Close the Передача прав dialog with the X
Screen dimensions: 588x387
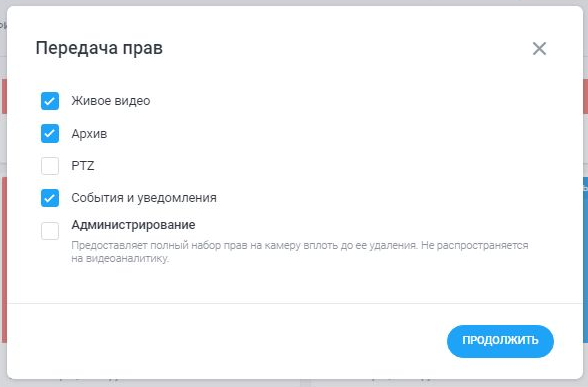pyautogui.click(x=539, y=48)
